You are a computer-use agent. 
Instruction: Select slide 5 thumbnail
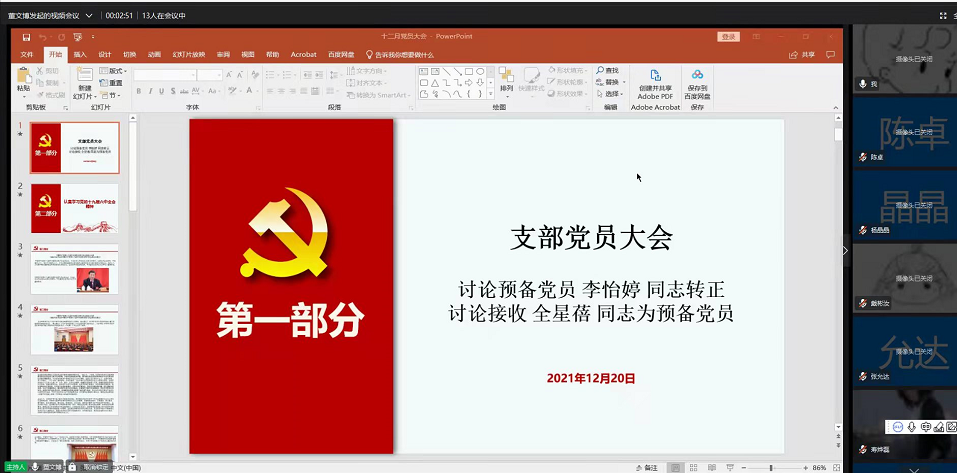click(x=75, y=390)
